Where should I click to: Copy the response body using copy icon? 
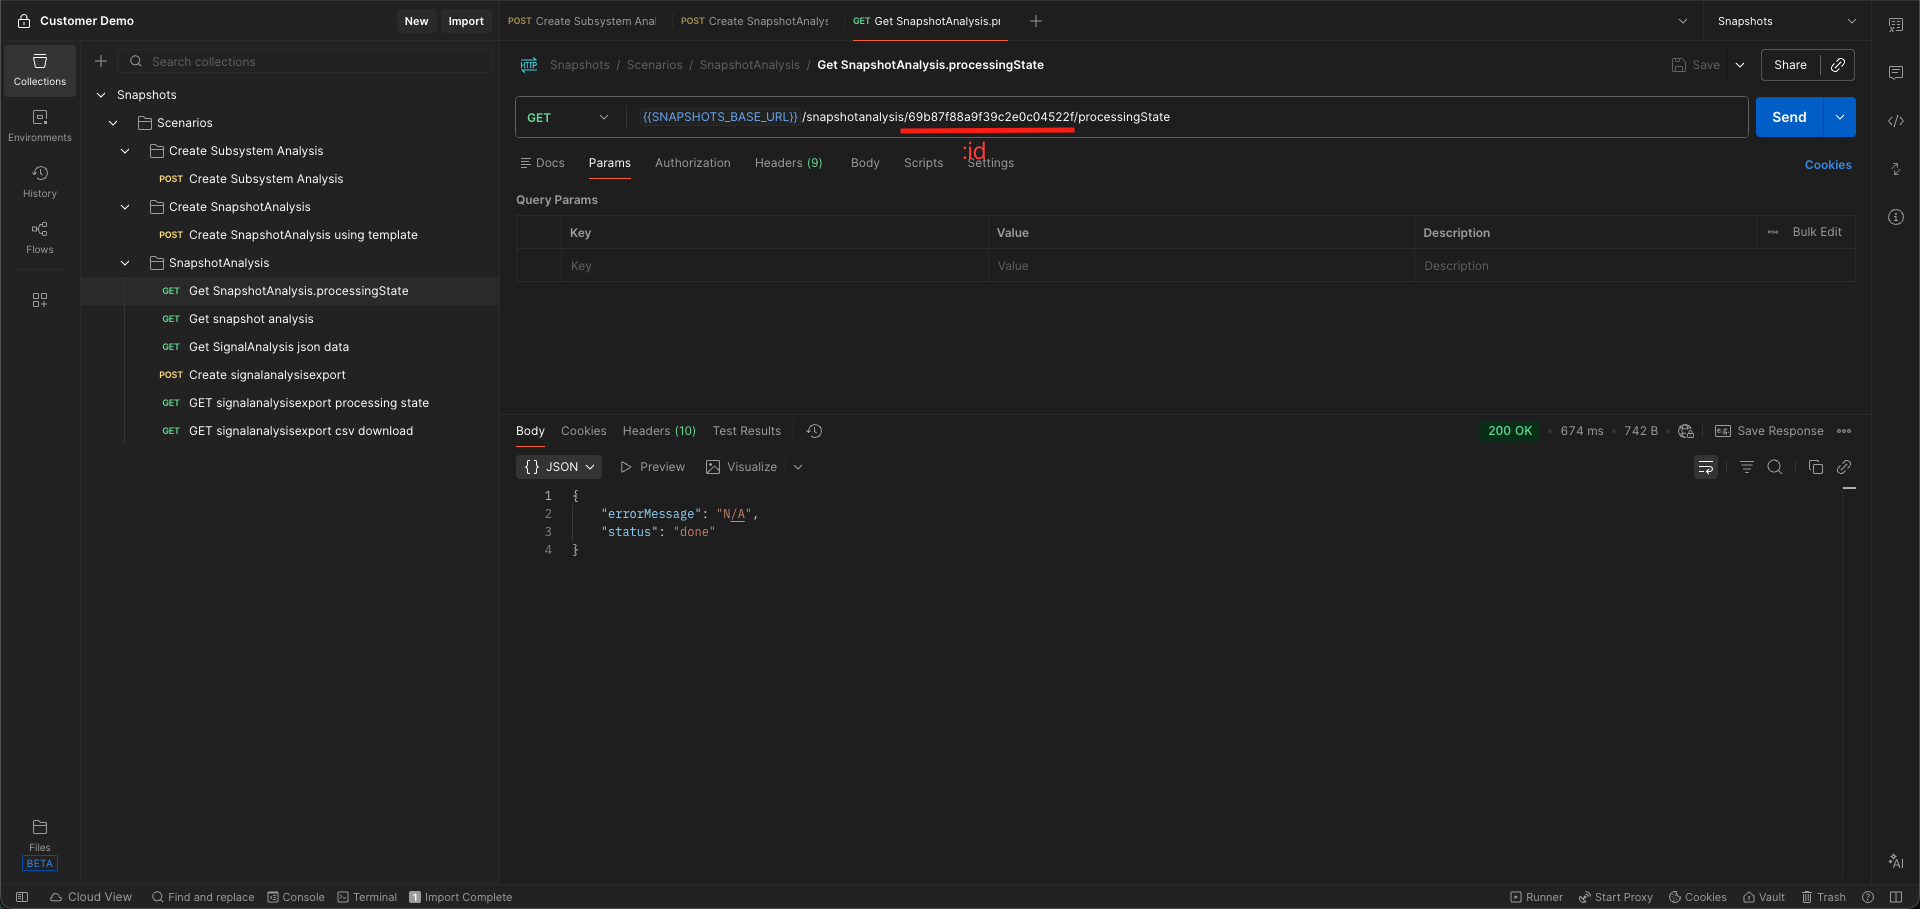pyautogui.click(x=1816, y=467)
